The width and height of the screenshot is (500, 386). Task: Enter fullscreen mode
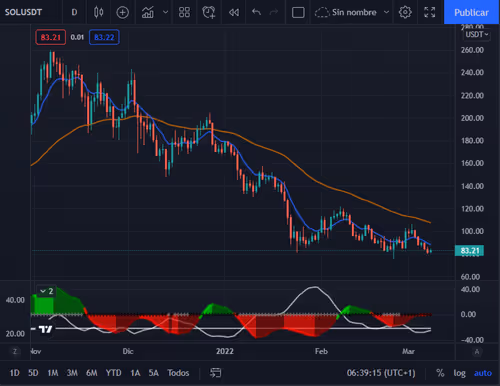[x=429, y=12]
